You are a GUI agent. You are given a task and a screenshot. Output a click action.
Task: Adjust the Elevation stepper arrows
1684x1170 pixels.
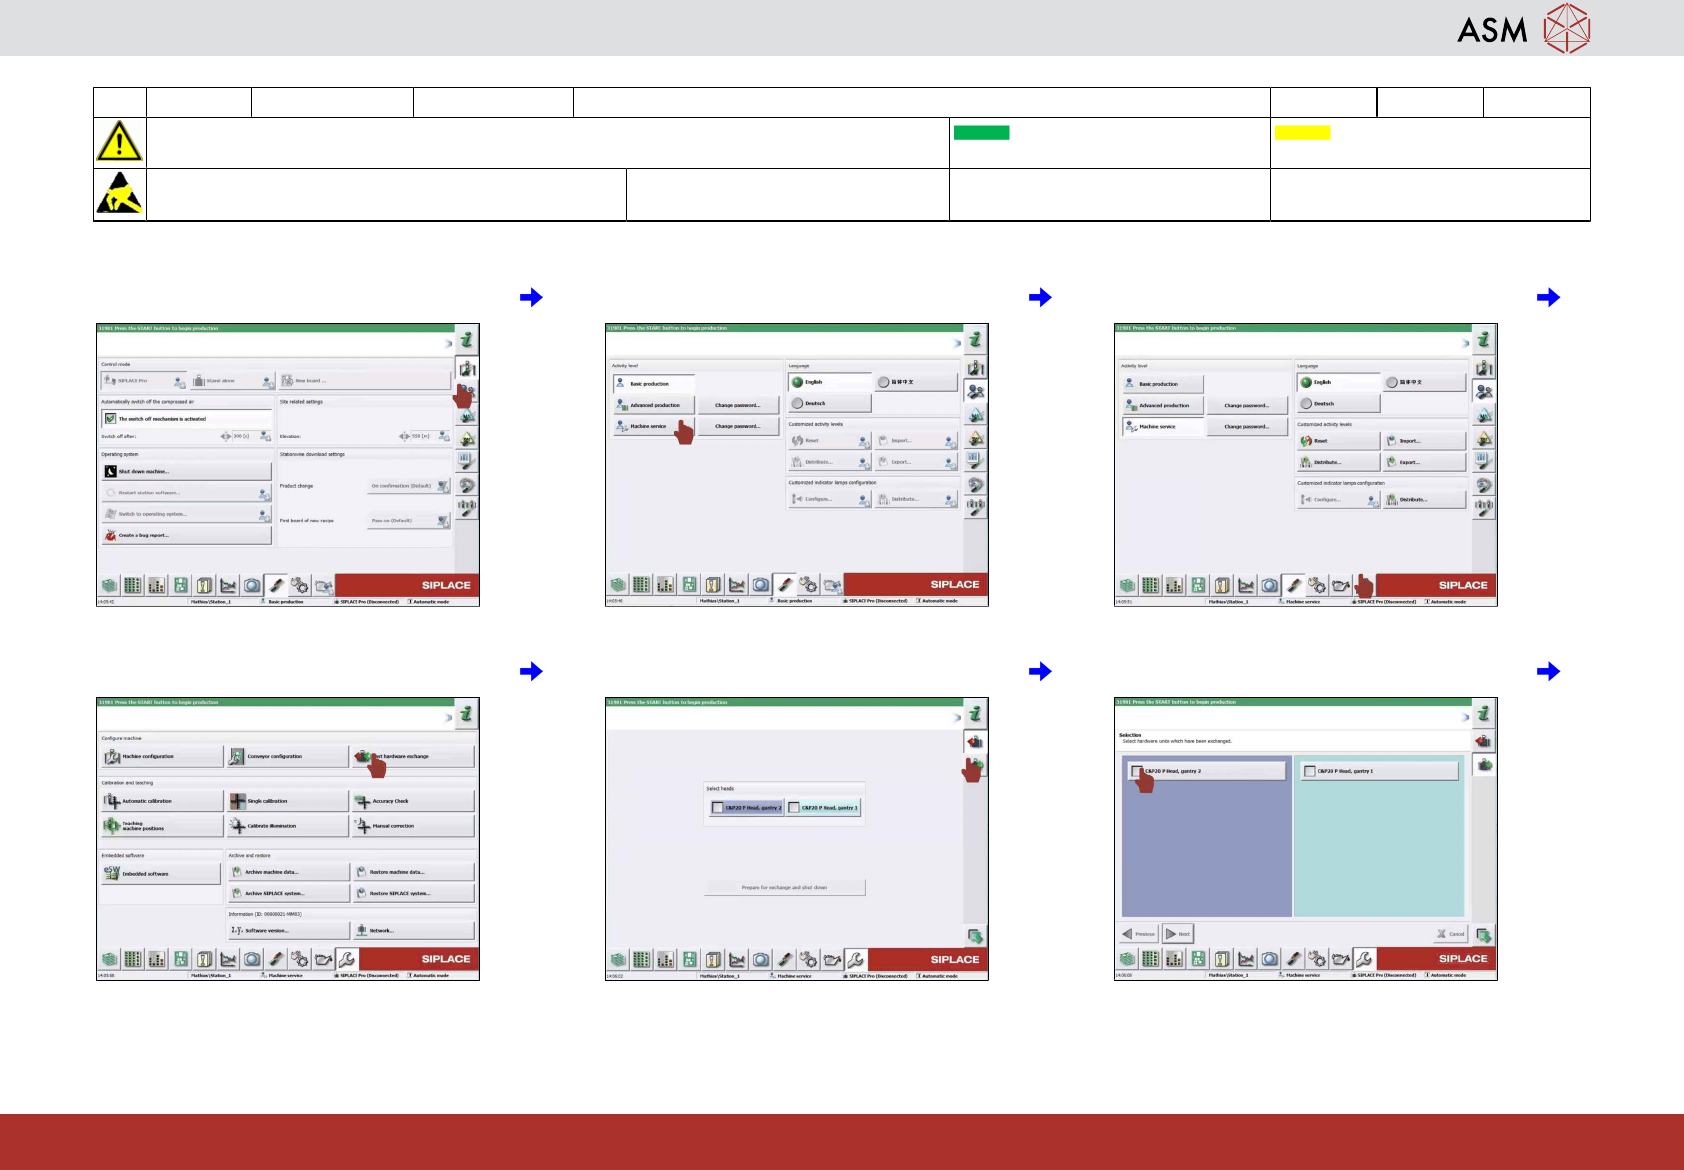click(404, 436)
